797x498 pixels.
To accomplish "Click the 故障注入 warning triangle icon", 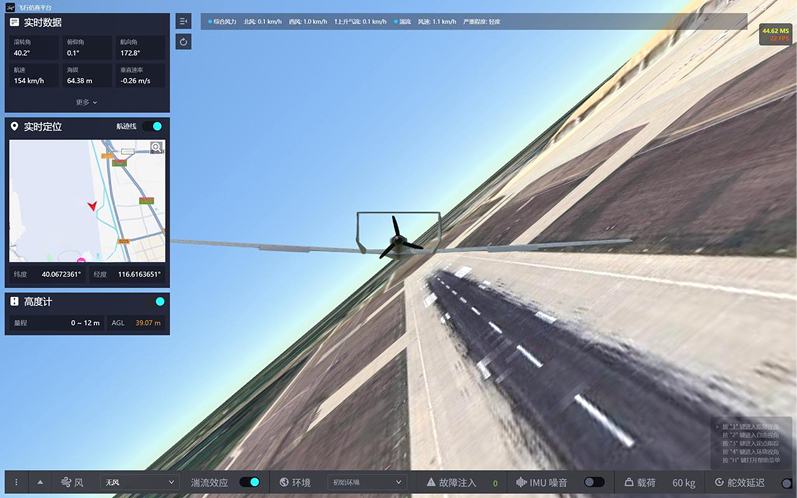I will [x=431, y=482].
